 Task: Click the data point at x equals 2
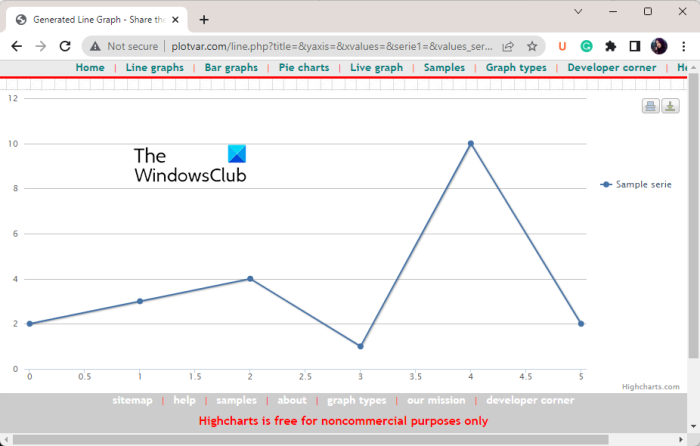pos(250,279)
